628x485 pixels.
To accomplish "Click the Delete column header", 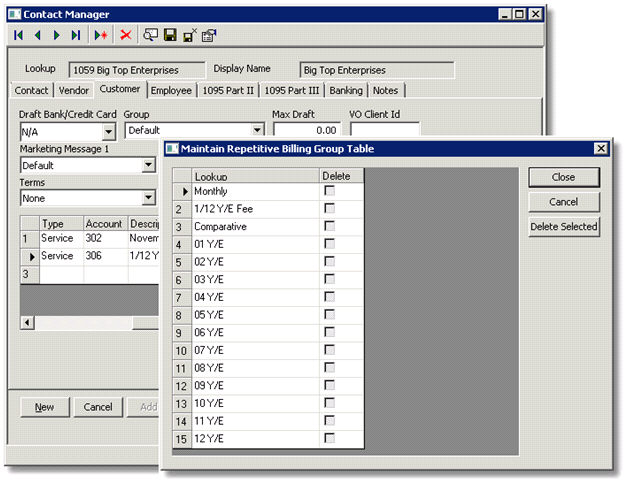I will [342, 176].
